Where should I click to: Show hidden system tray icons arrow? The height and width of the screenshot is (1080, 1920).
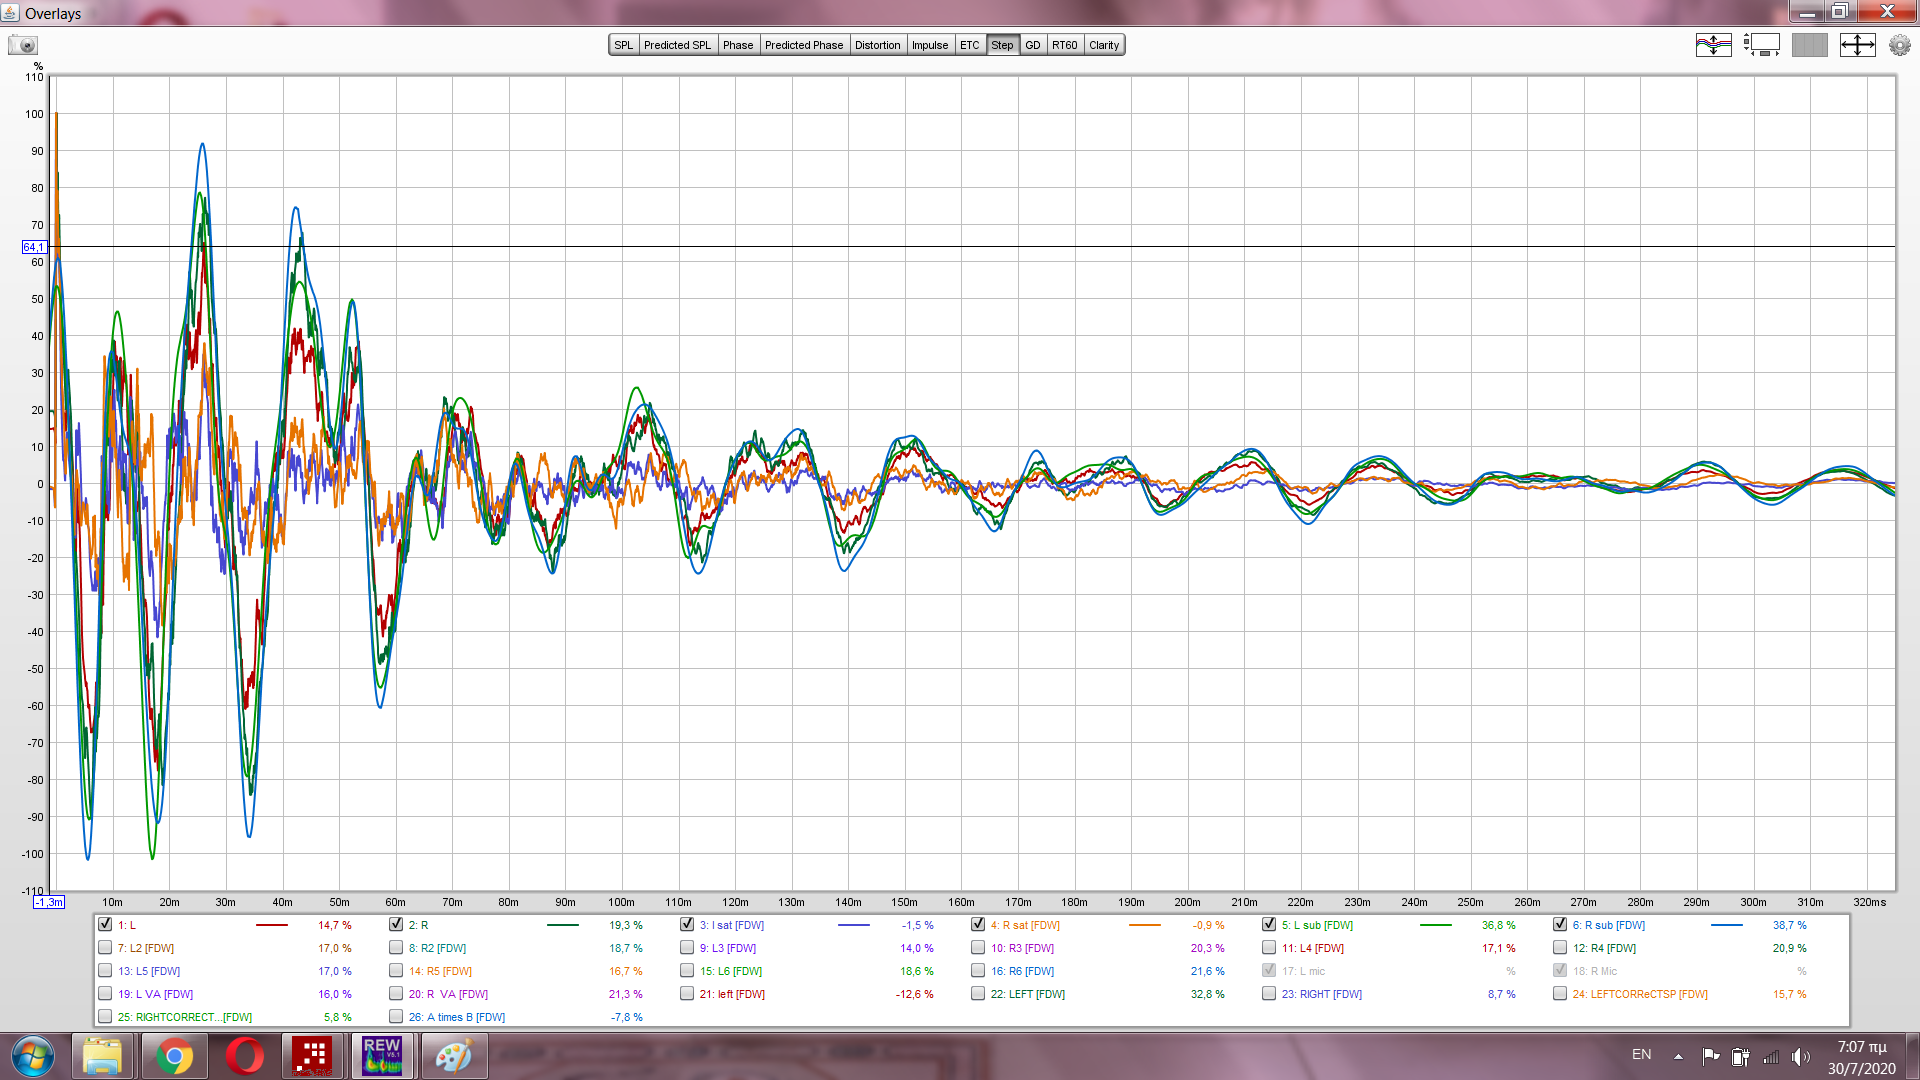tap(1678, 1056)
